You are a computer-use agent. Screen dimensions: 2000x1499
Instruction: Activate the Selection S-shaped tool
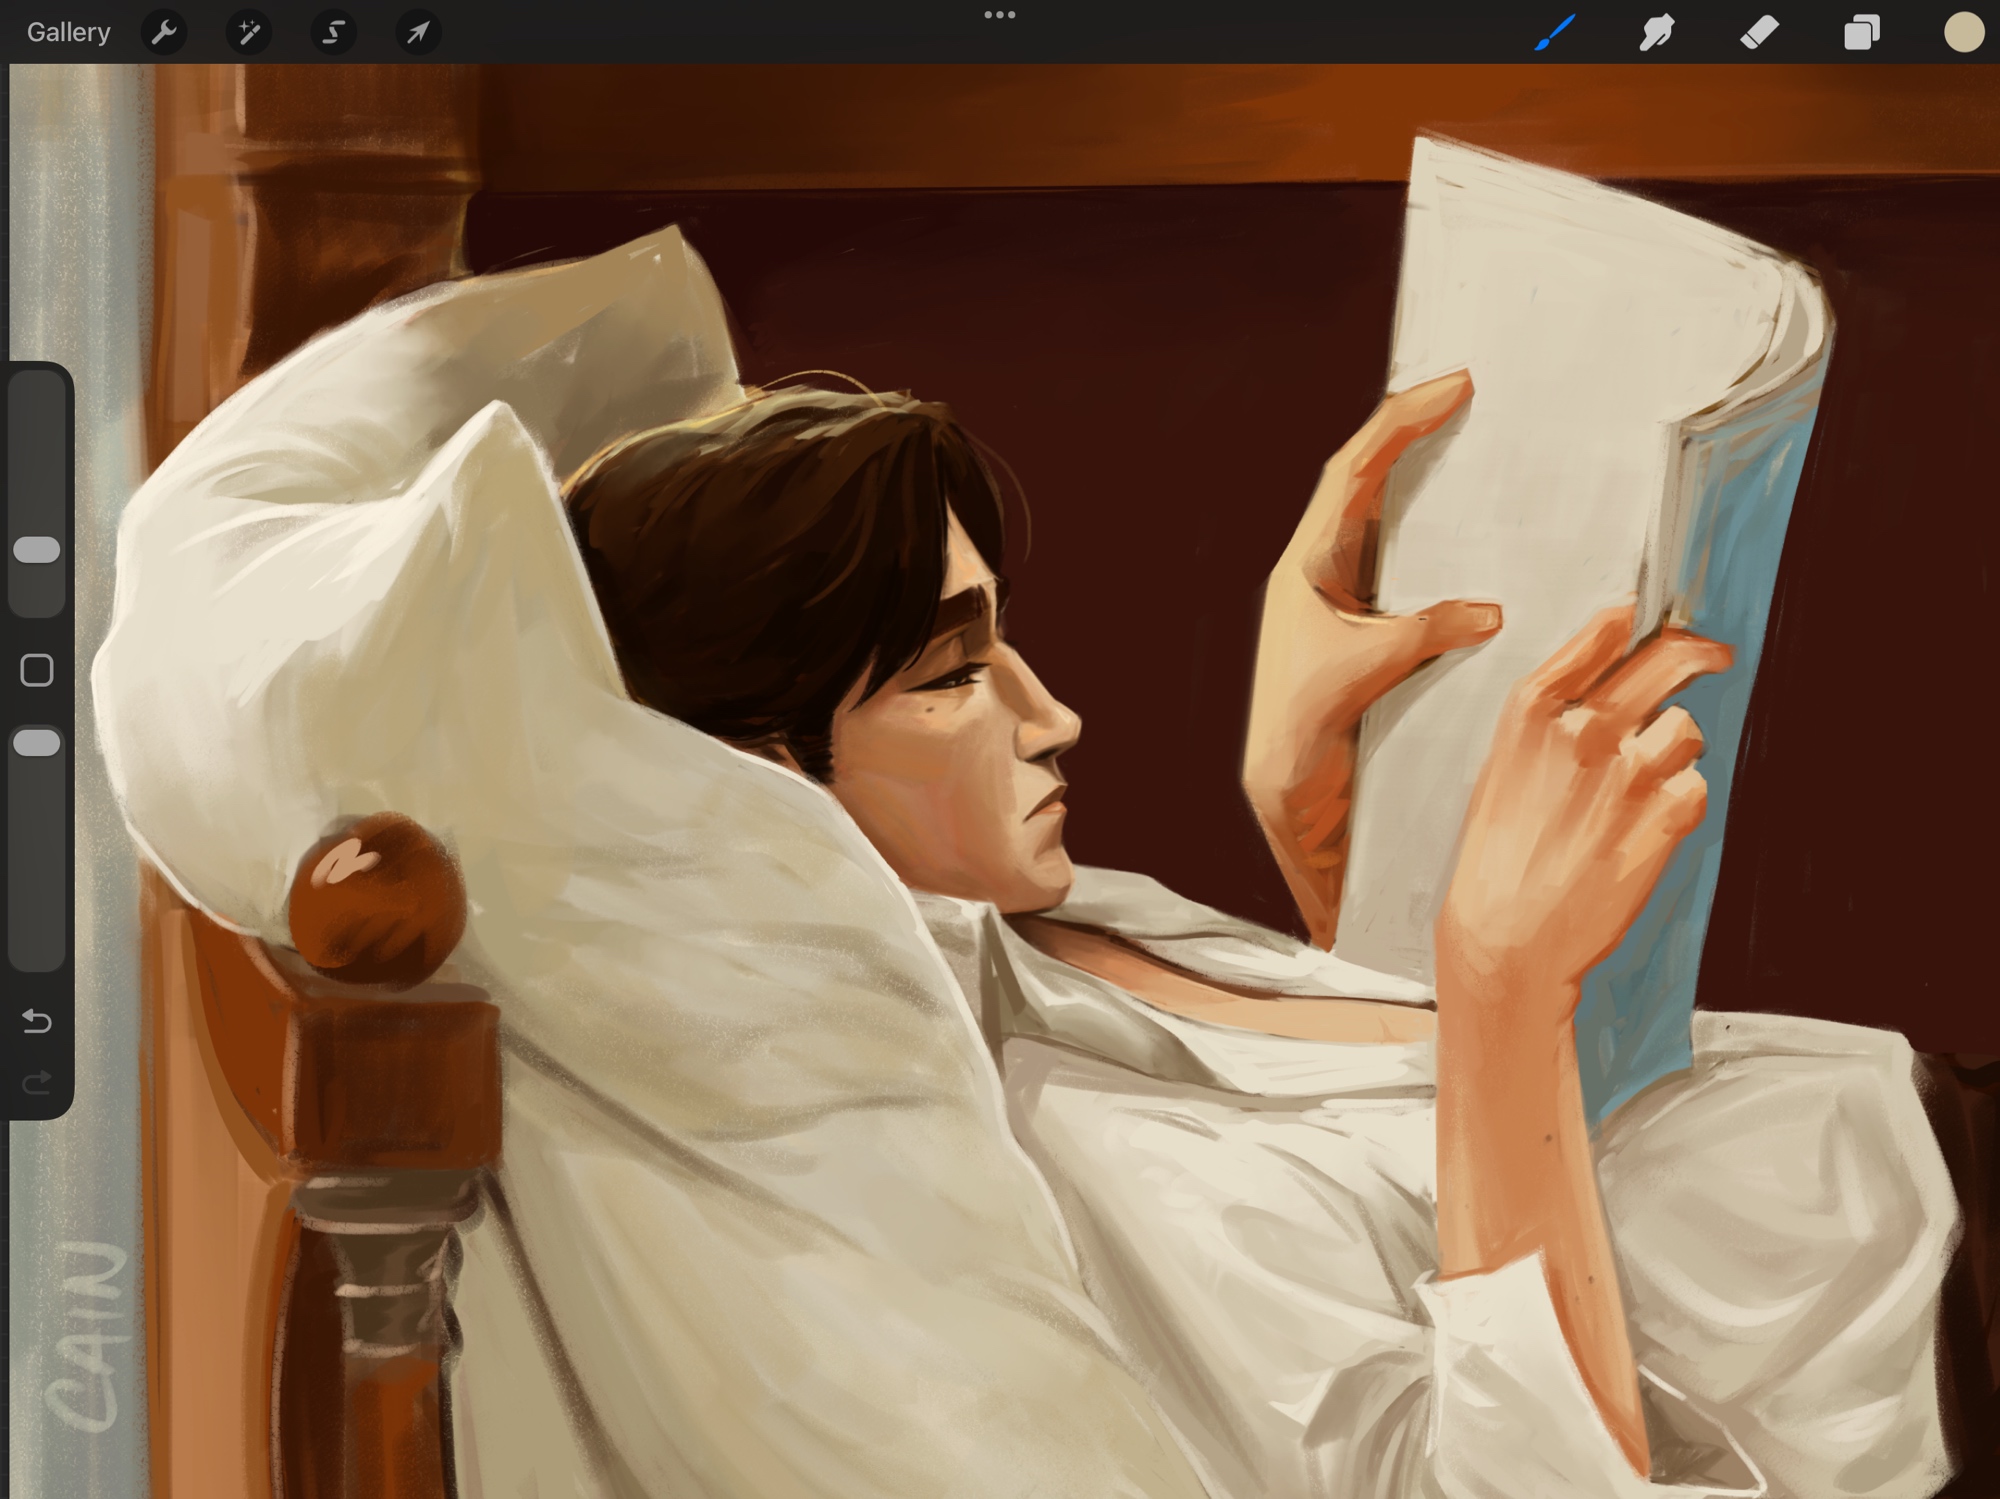[x=333, y=32]
